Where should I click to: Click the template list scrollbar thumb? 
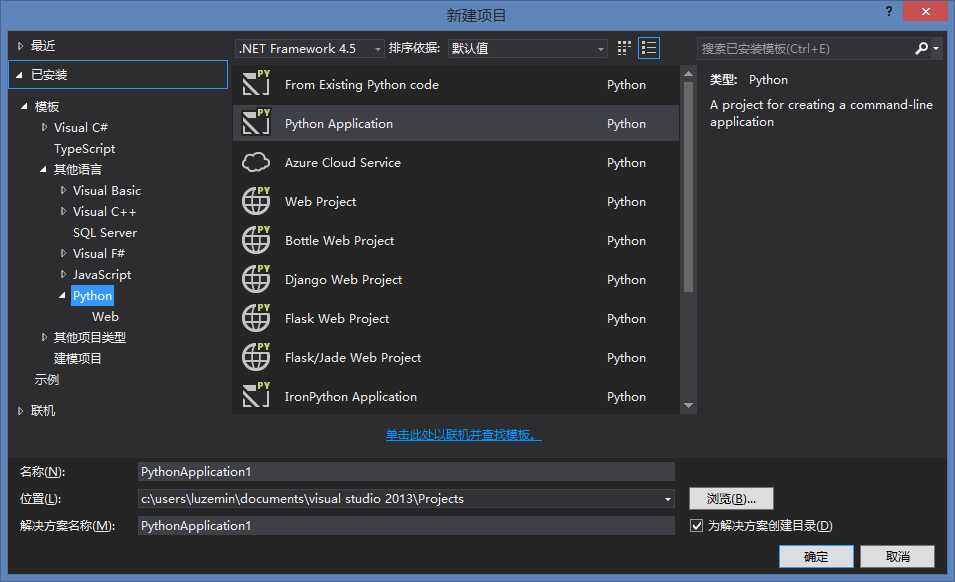click(688, 188)
